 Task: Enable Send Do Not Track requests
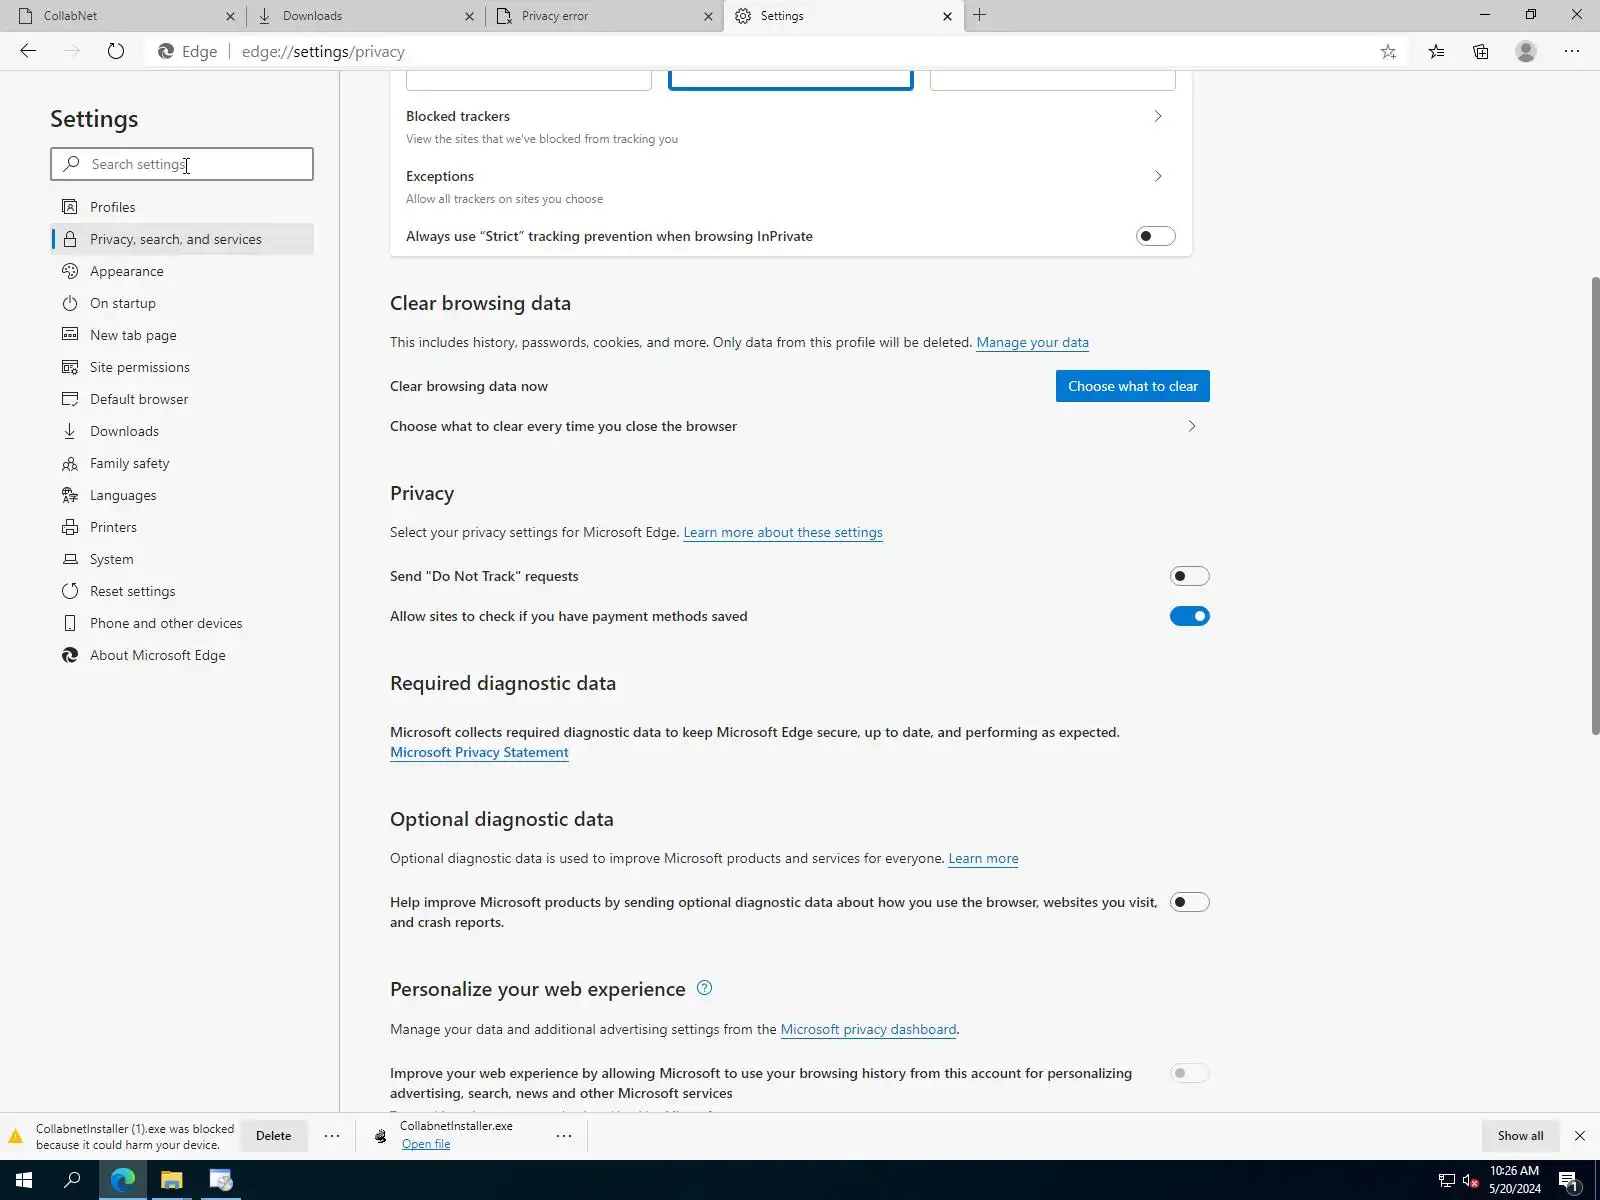tap(1190, 576)
